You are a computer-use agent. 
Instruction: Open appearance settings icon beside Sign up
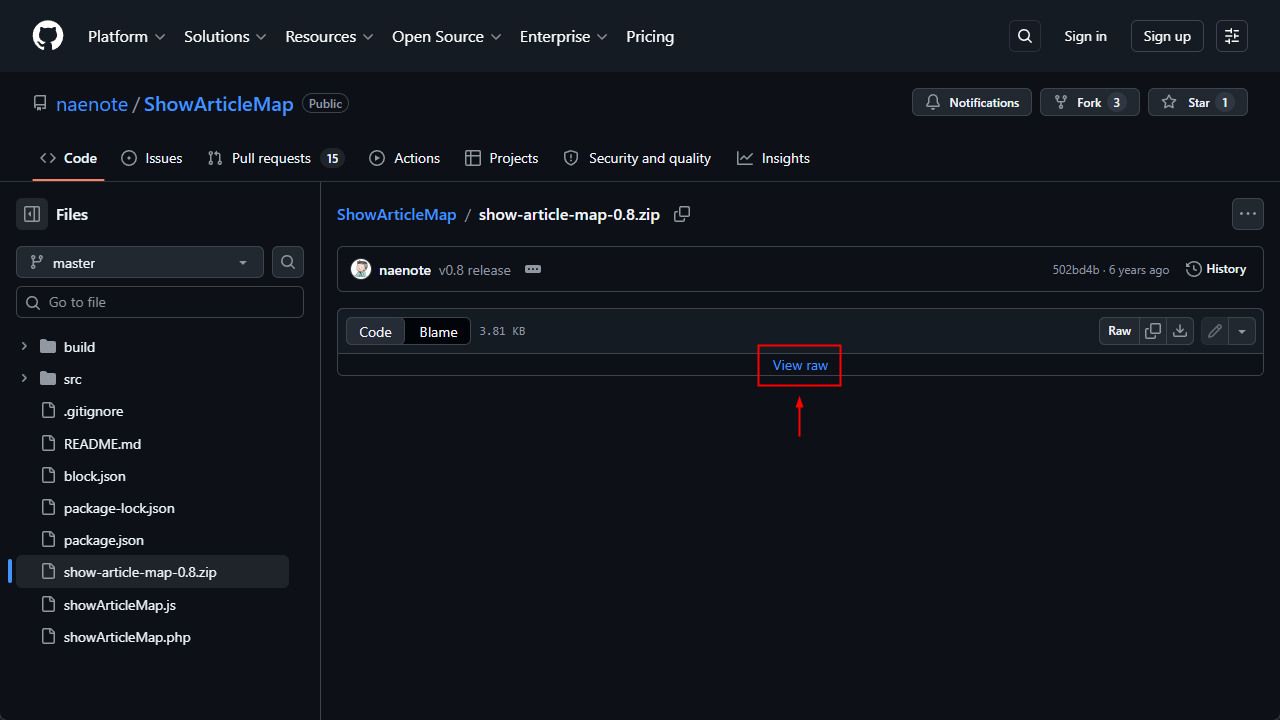click(1232, 36)
